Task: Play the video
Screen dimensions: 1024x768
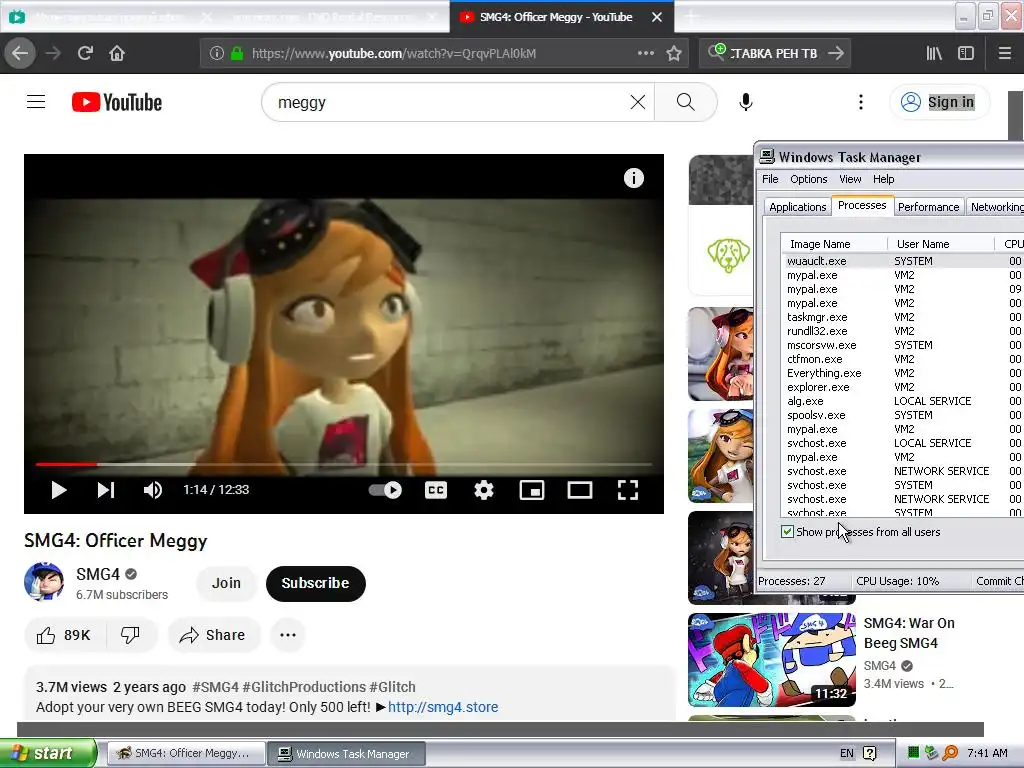Action: click(x=59, y=490)
